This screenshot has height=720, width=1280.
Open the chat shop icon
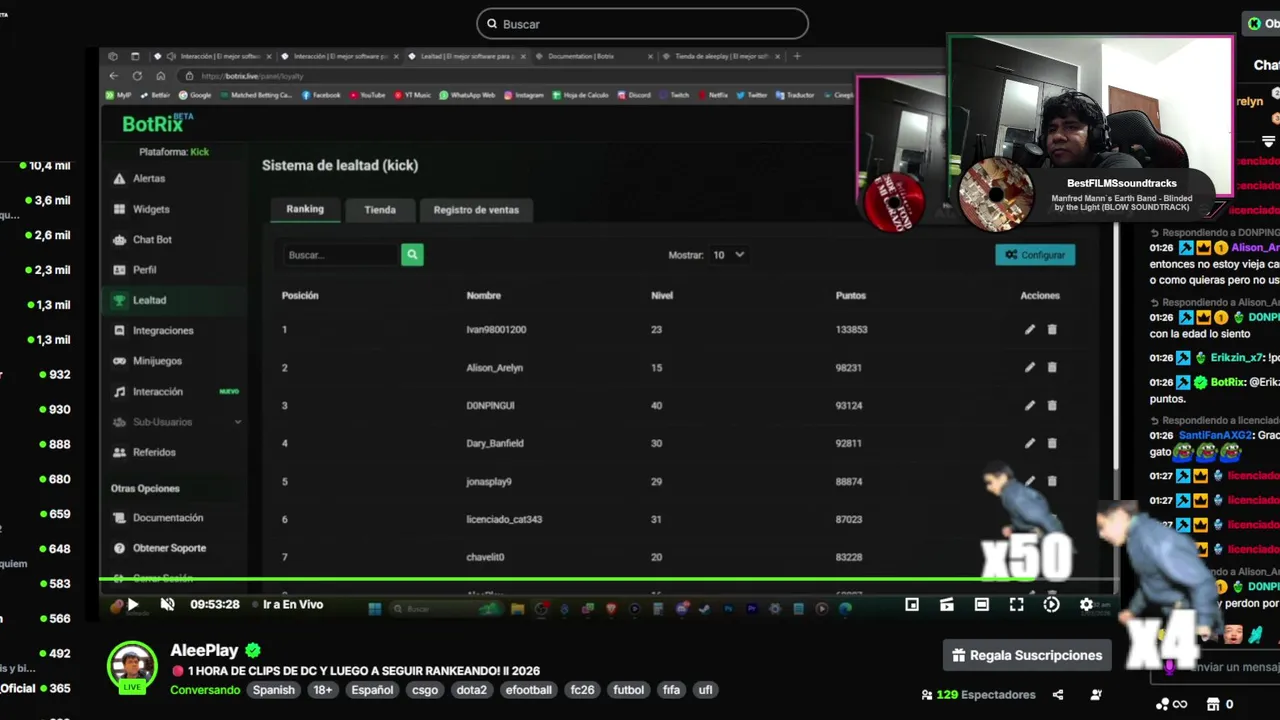[1213, 705]
